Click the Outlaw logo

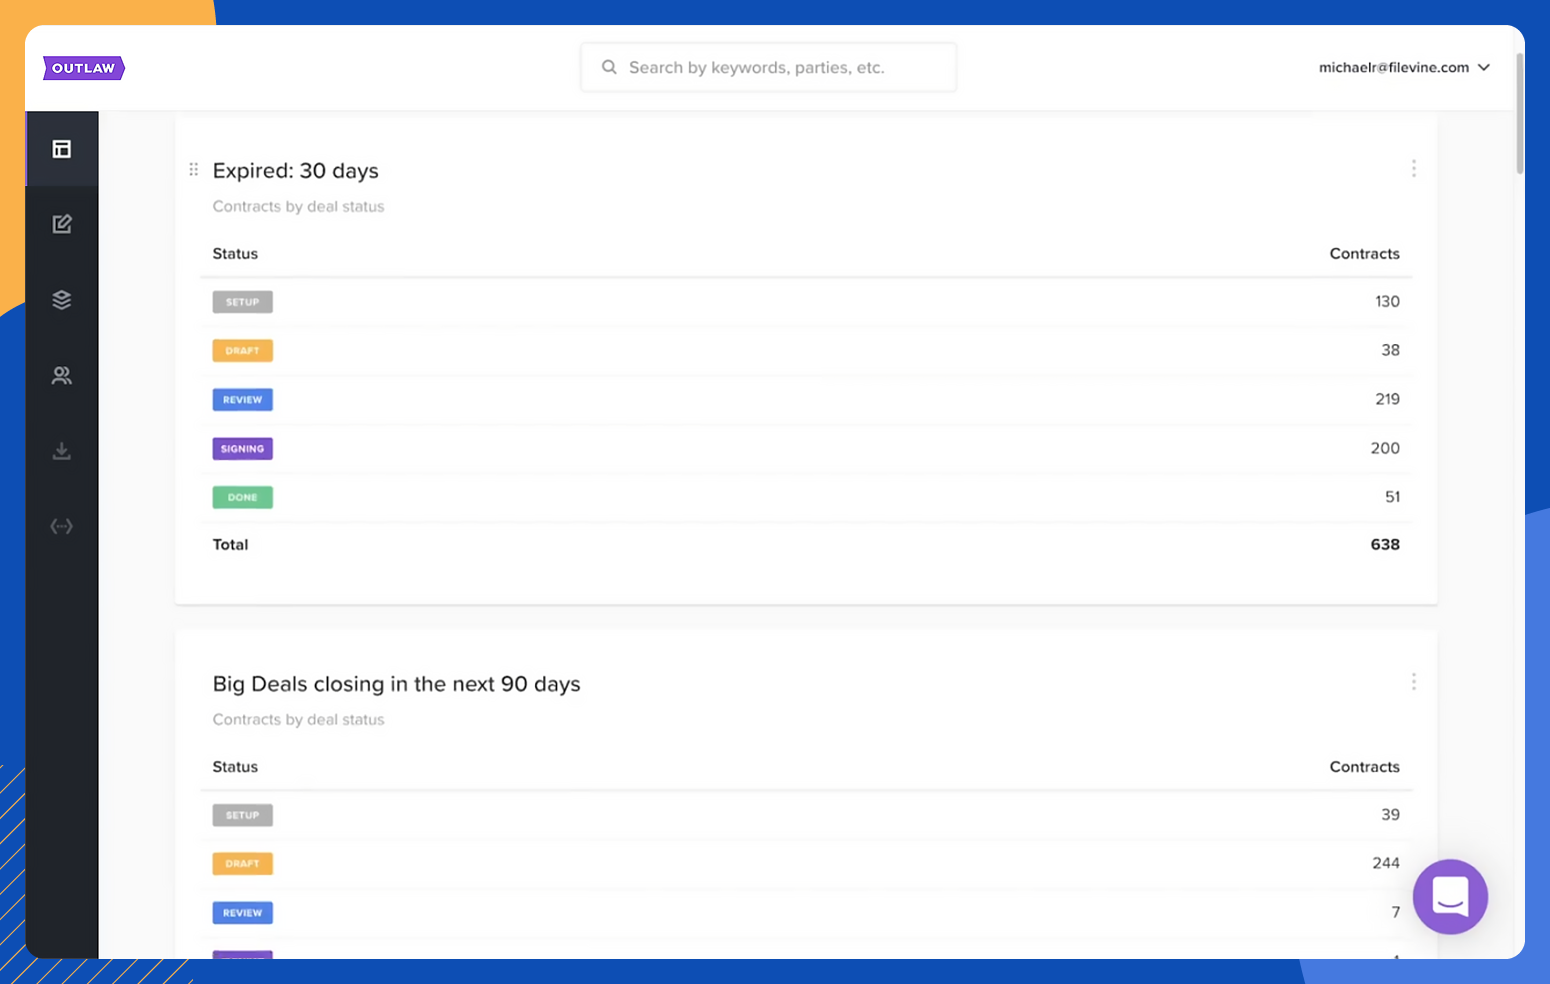pos(83,68)
